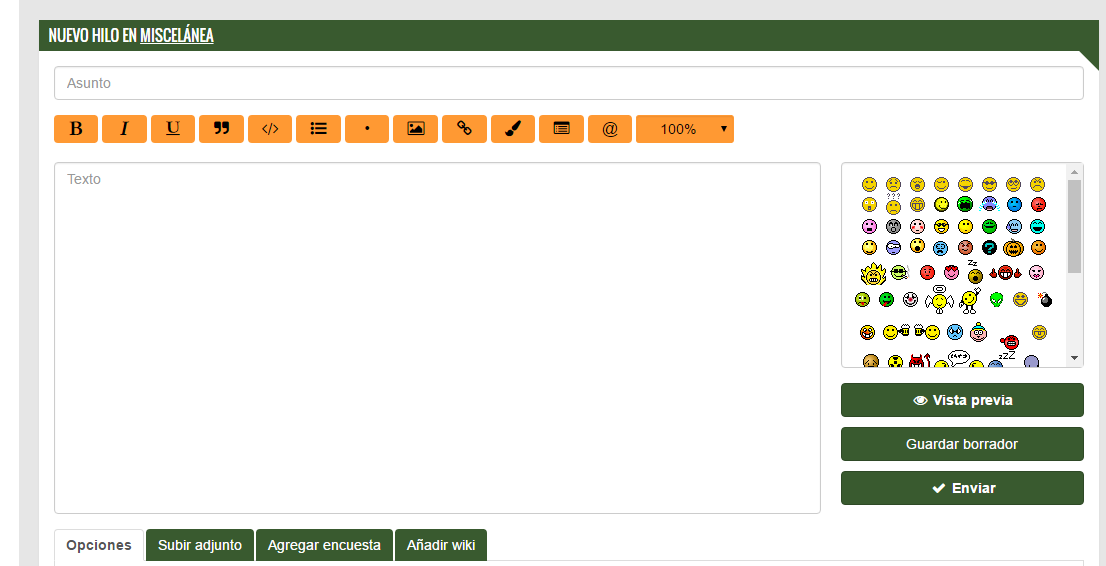The image size is (1106, 566).
Task: Click the Vista previa button
Action: tap(962, 400)
